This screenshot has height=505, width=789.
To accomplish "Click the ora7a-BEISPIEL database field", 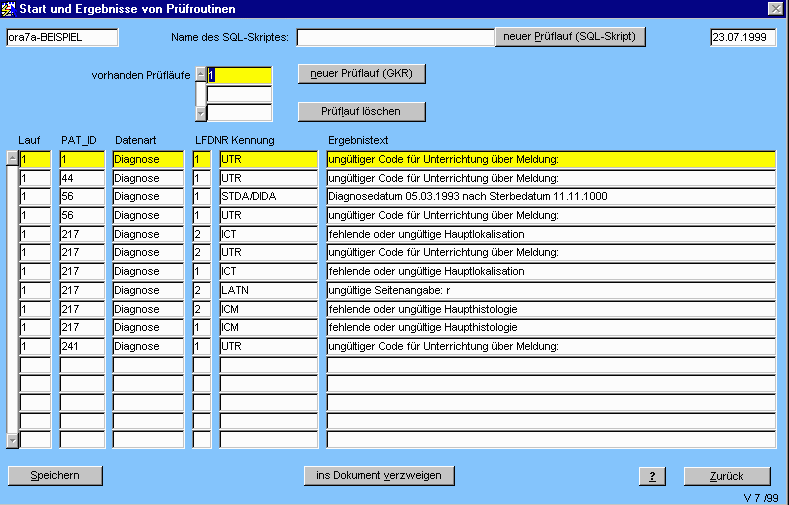I will 62,38.
